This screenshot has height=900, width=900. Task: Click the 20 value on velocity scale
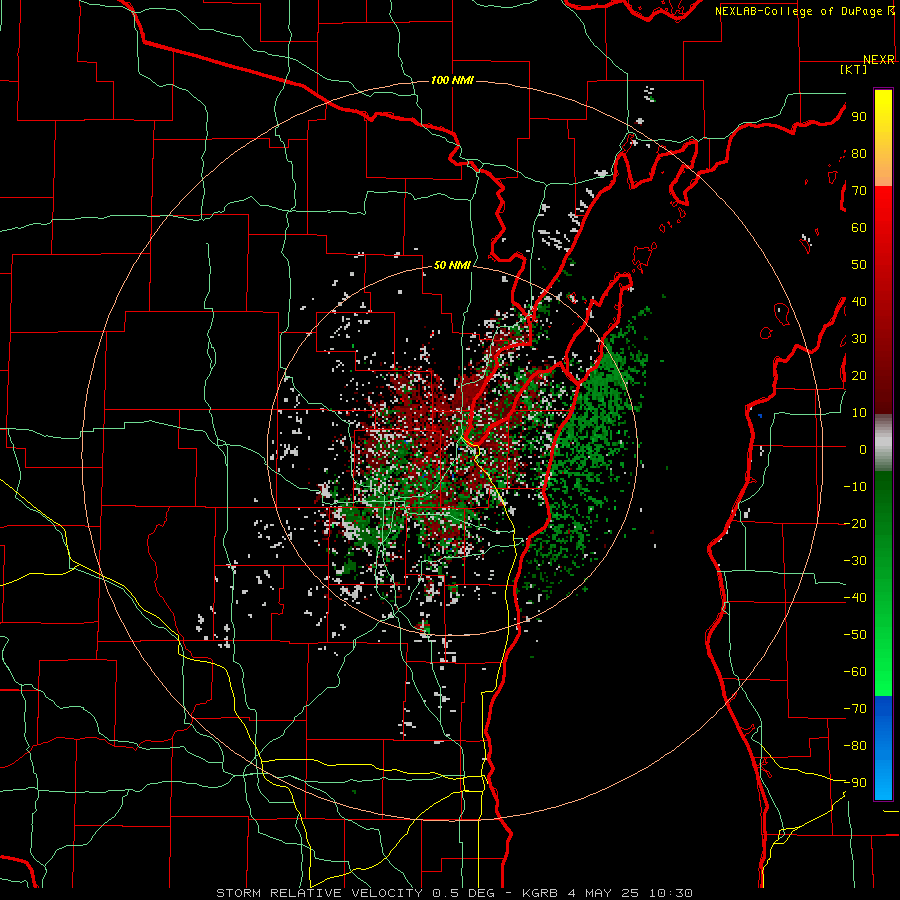pyautogui.click(x=859, y=375)
